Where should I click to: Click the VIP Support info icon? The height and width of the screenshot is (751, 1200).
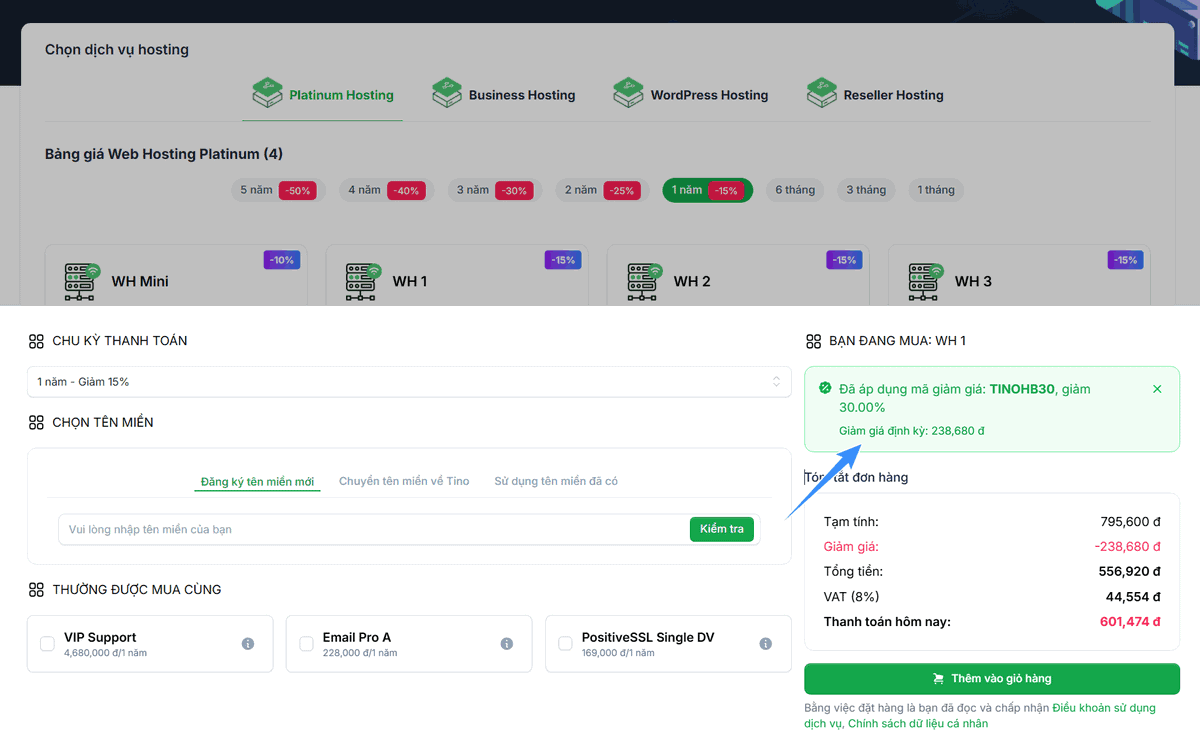tap(248, 644)
